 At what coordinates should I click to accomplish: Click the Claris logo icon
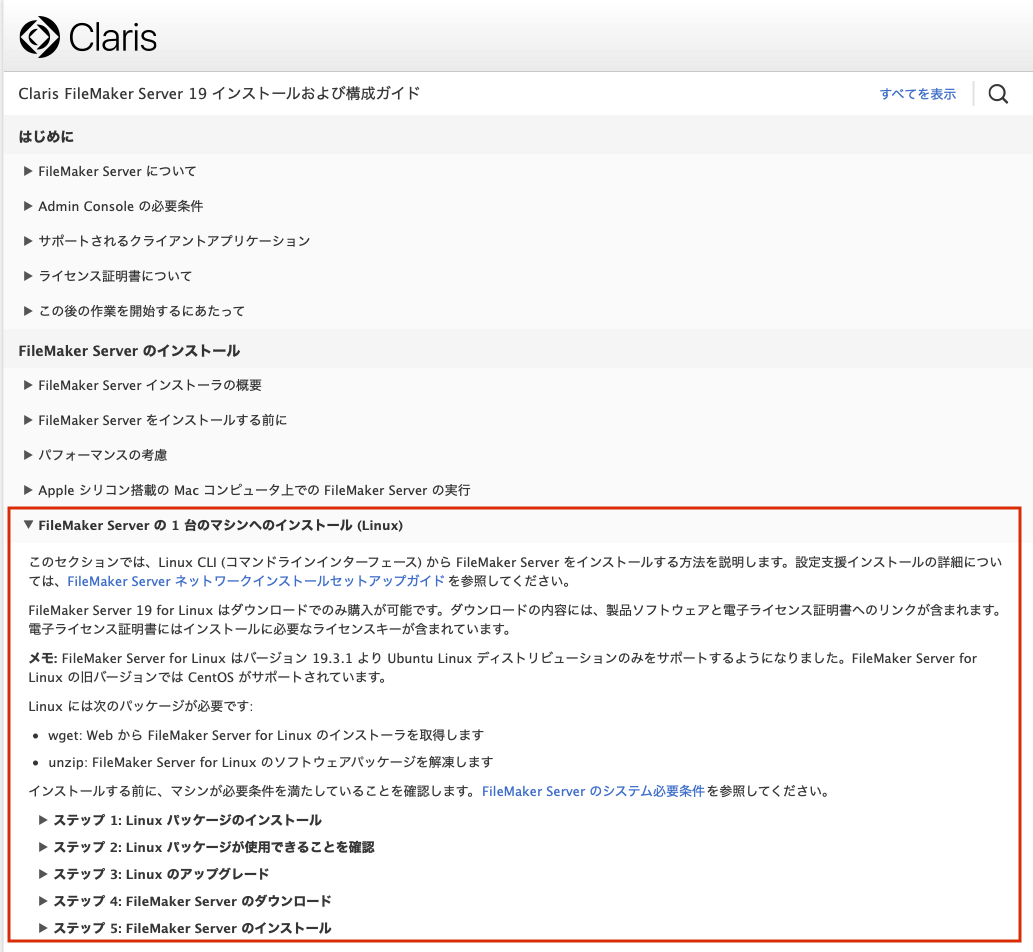point(40,38)
